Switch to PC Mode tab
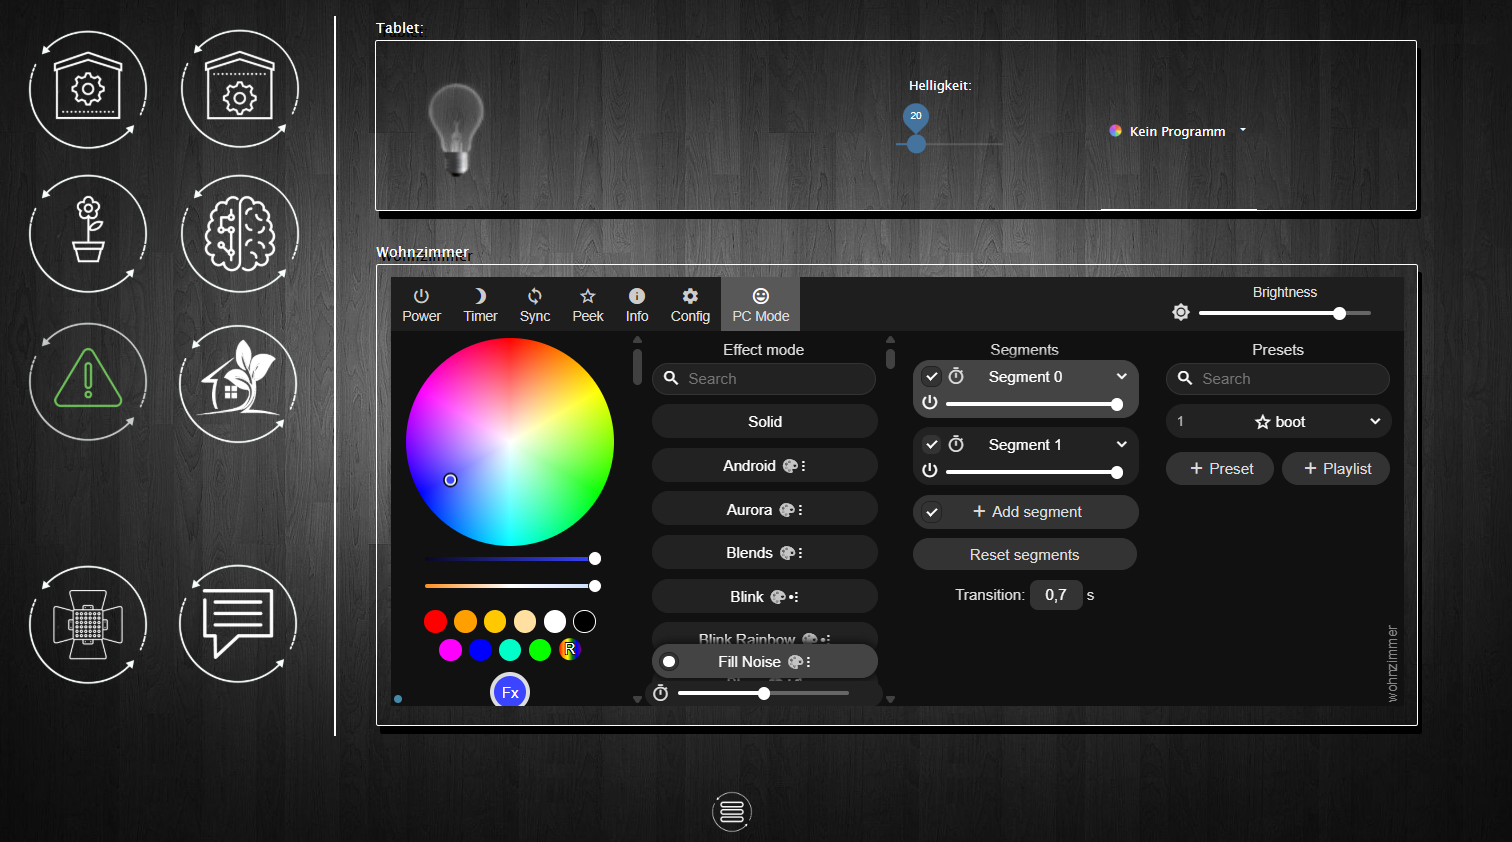 point(760,304)
